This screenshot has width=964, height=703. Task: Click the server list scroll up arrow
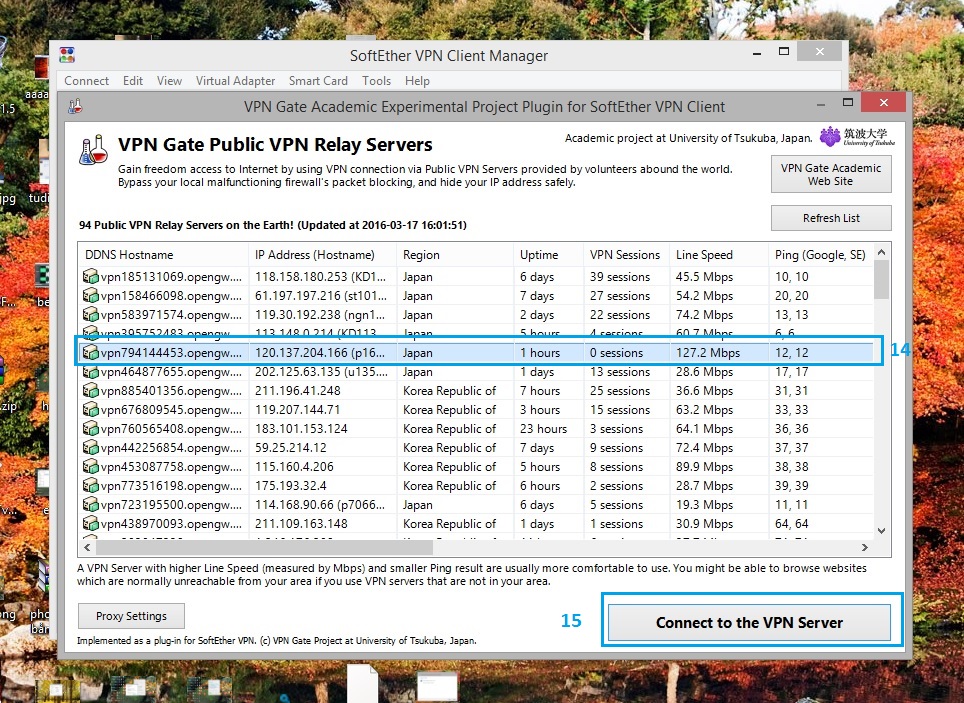(882, 252)
